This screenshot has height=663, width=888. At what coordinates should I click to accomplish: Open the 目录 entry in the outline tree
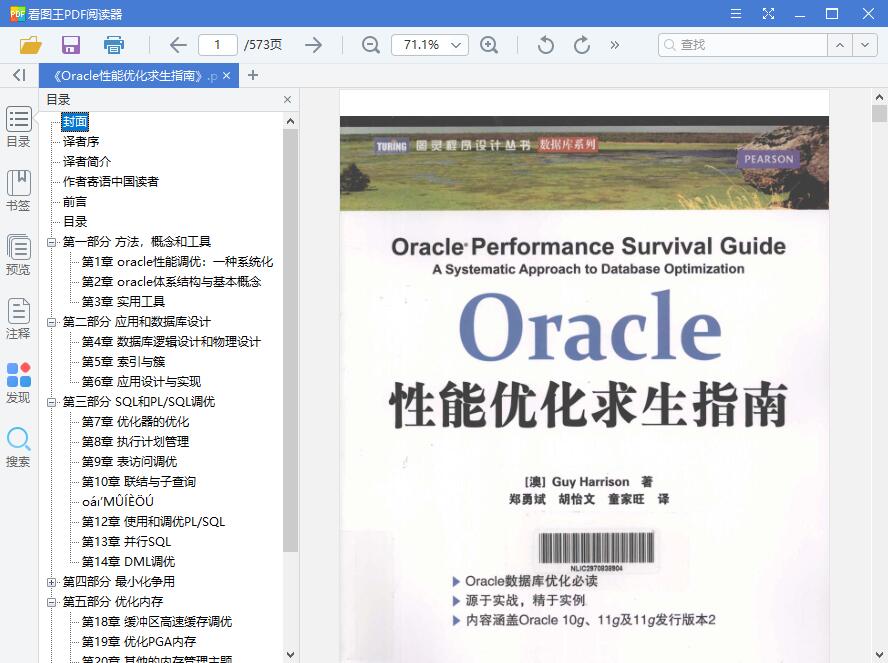75,221
